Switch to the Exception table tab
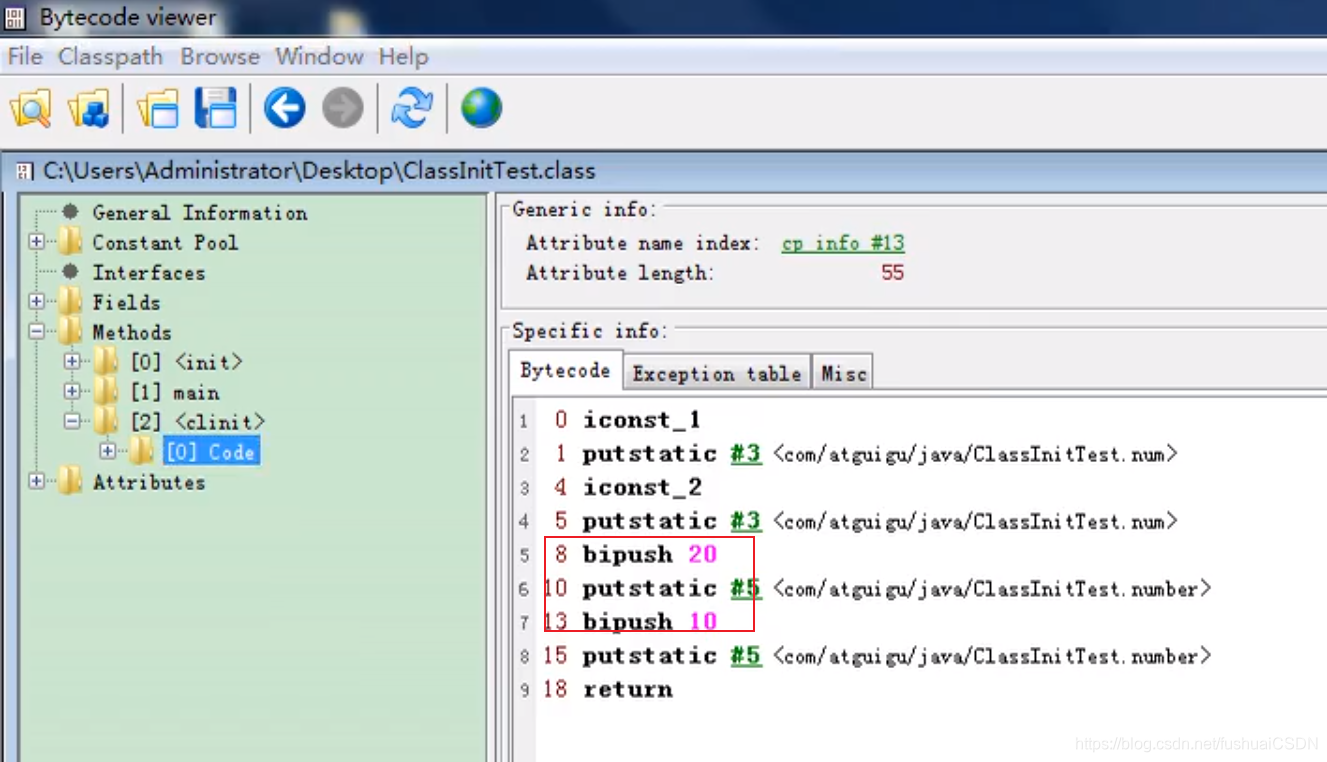 [x=716, y=373]
